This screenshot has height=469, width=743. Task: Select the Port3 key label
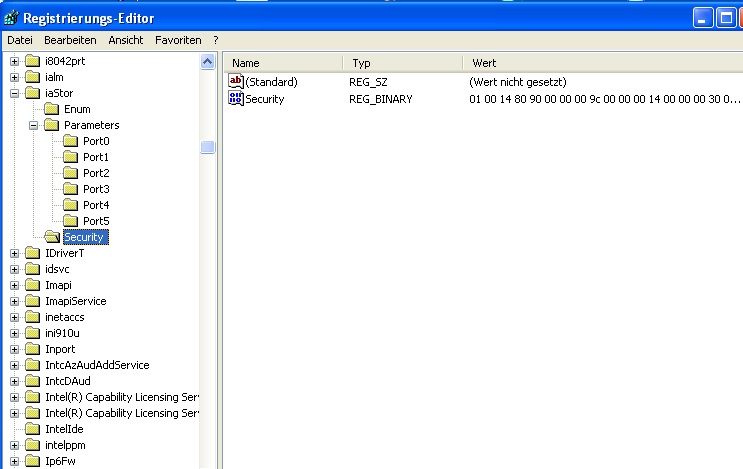[96, 189]
